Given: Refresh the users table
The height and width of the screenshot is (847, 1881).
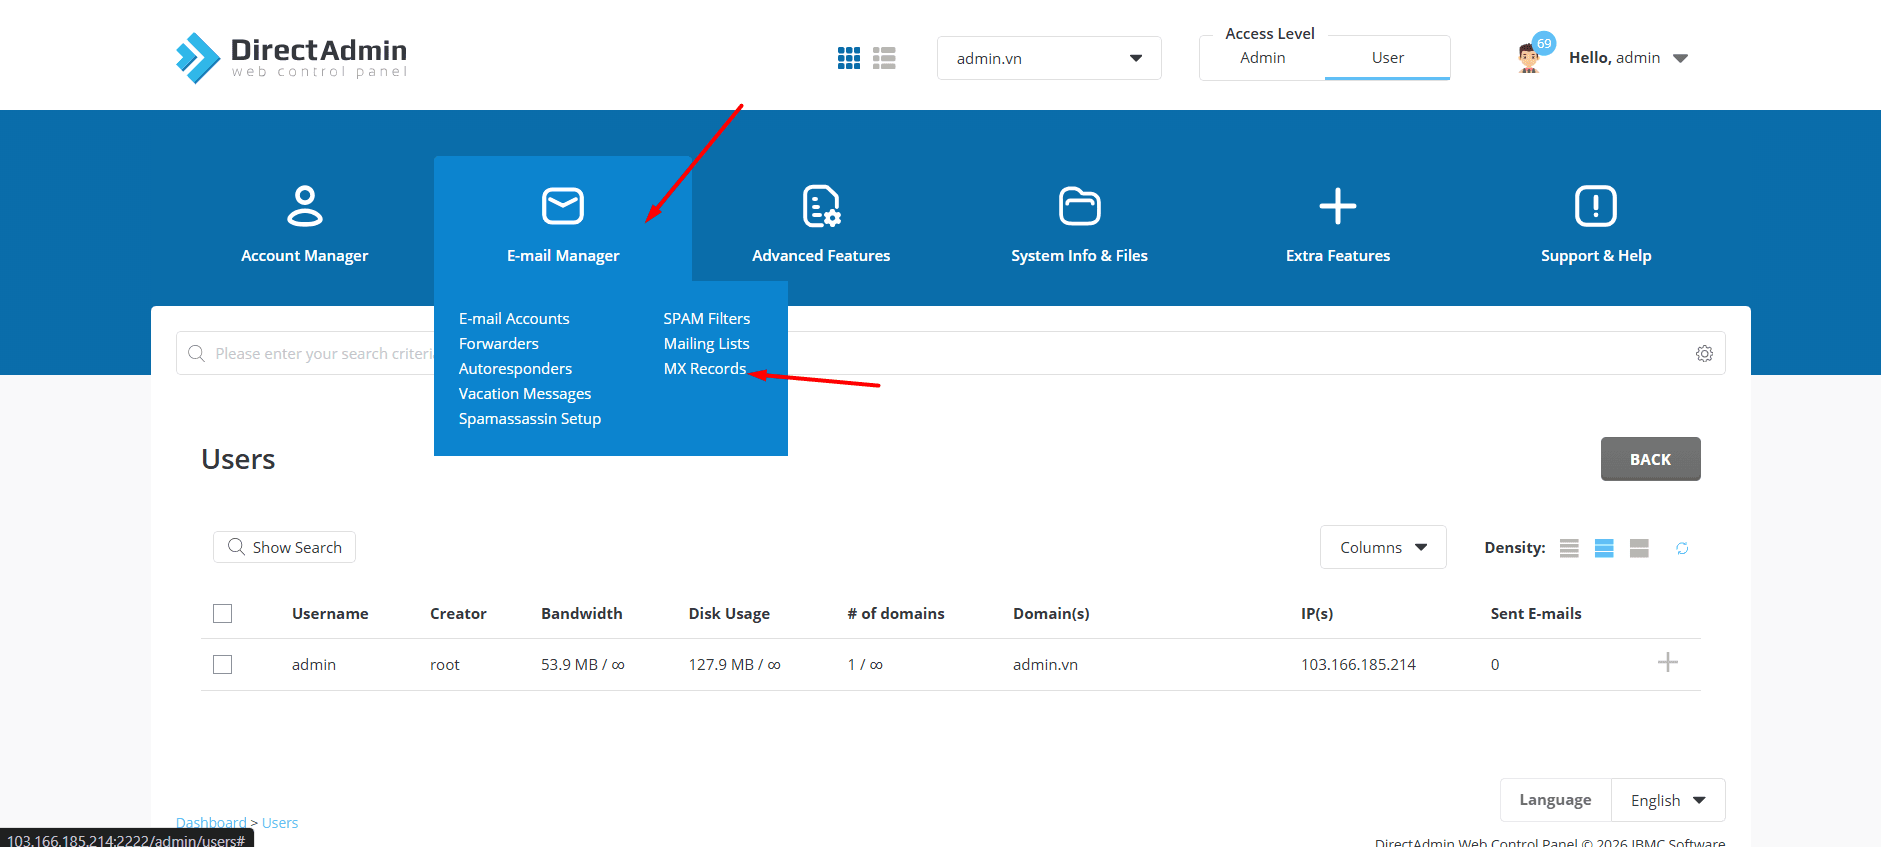Looking at the screenshot, I should coord(1682,548).
